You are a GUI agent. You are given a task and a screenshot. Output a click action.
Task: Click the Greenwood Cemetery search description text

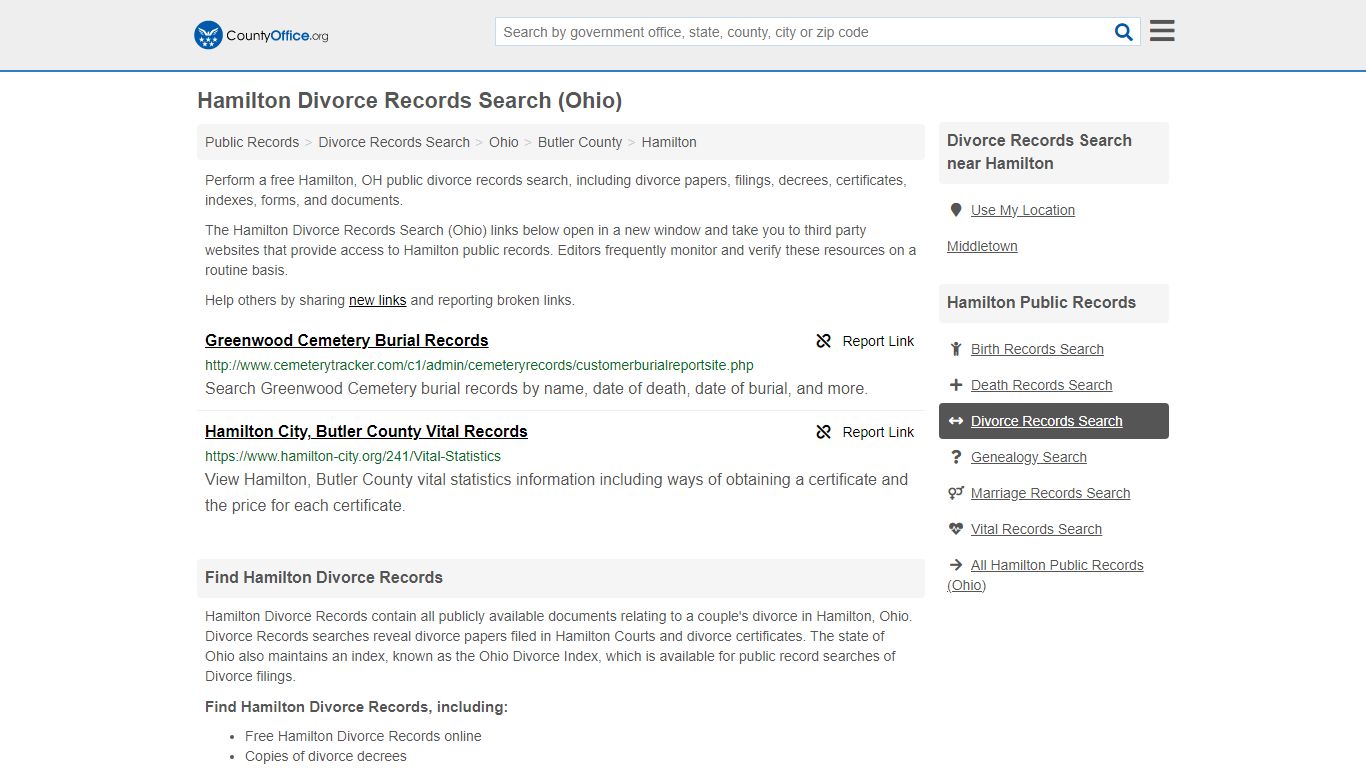[536, 388]
